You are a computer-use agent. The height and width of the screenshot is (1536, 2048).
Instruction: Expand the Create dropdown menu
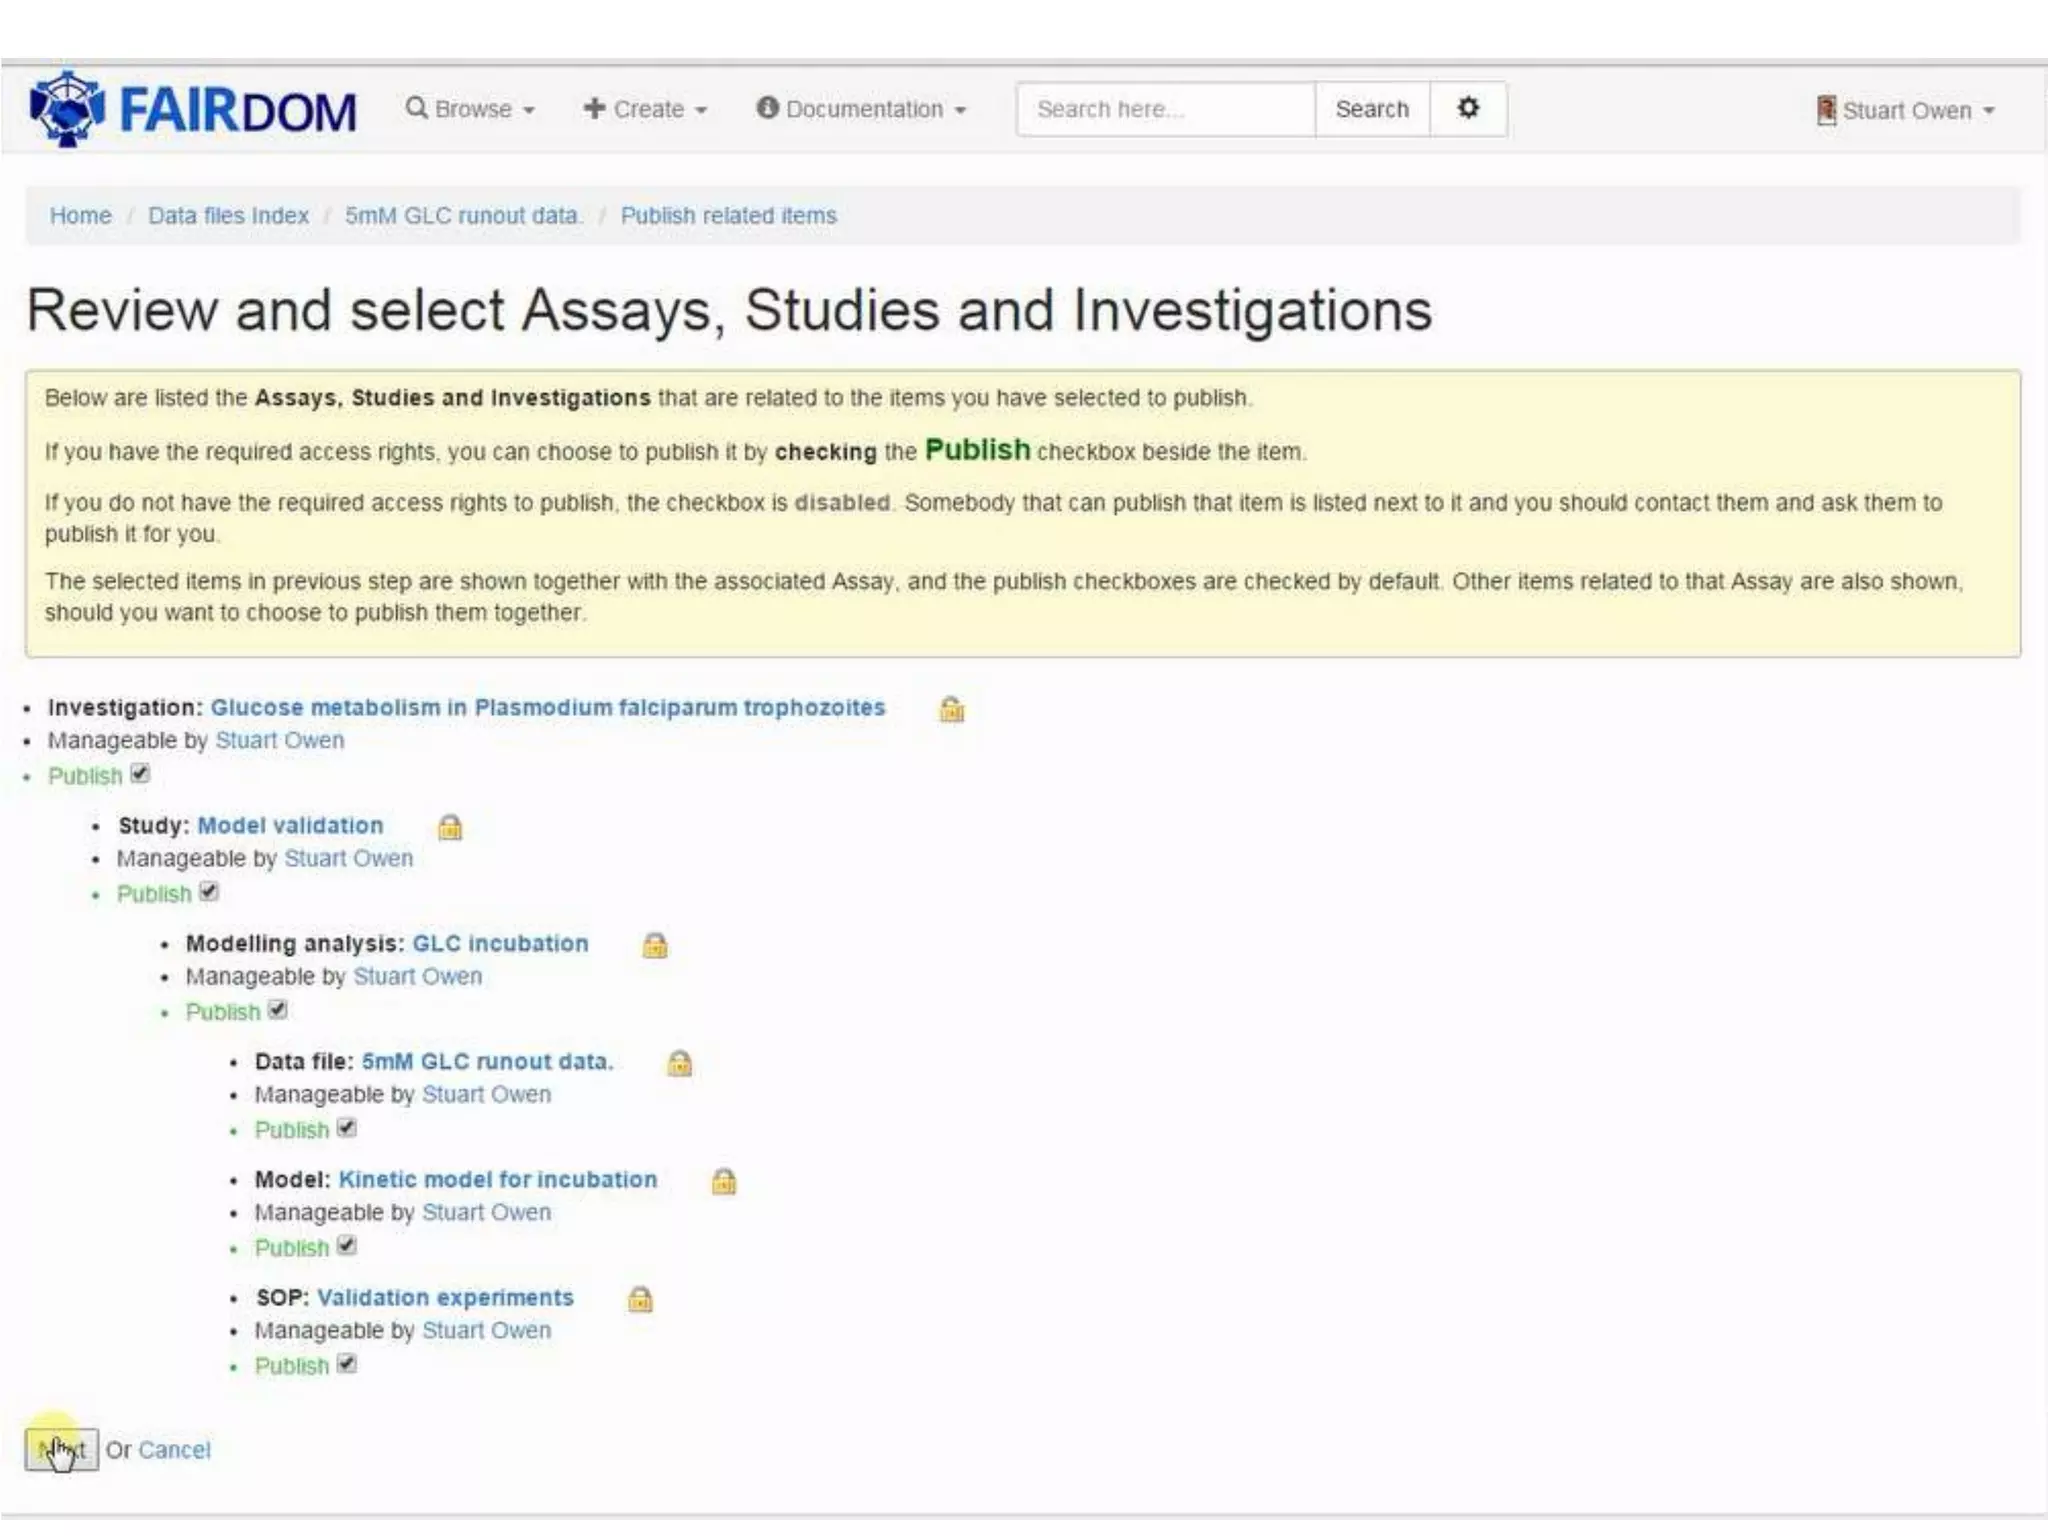click(x=646, y=109)
